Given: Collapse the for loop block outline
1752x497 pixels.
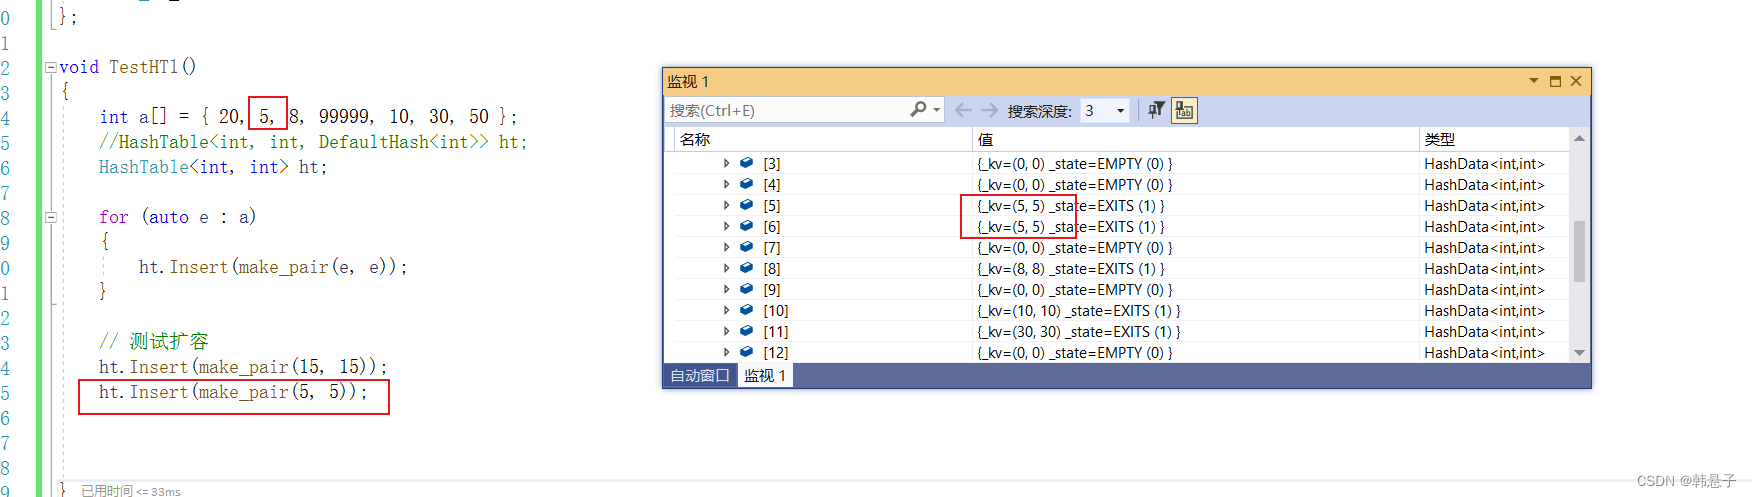Looking at the screenshot, I should (x=50, y=217).
